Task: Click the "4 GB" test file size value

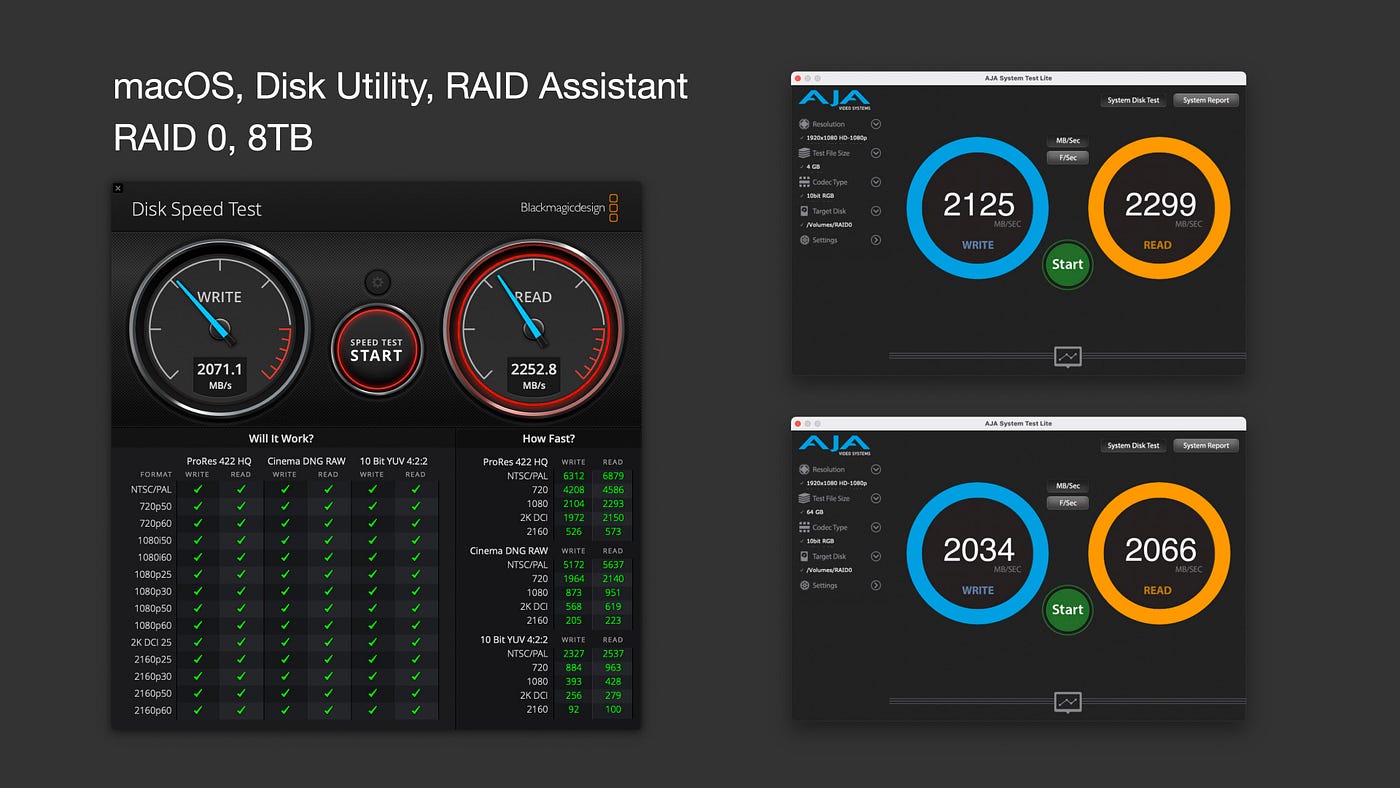Action: pos(813,167)
